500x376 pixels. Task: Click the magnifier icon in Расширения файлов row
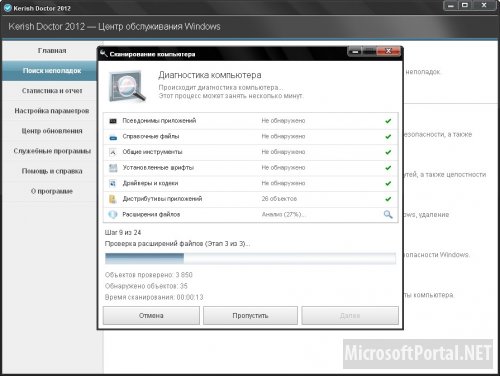pos(388,214)
